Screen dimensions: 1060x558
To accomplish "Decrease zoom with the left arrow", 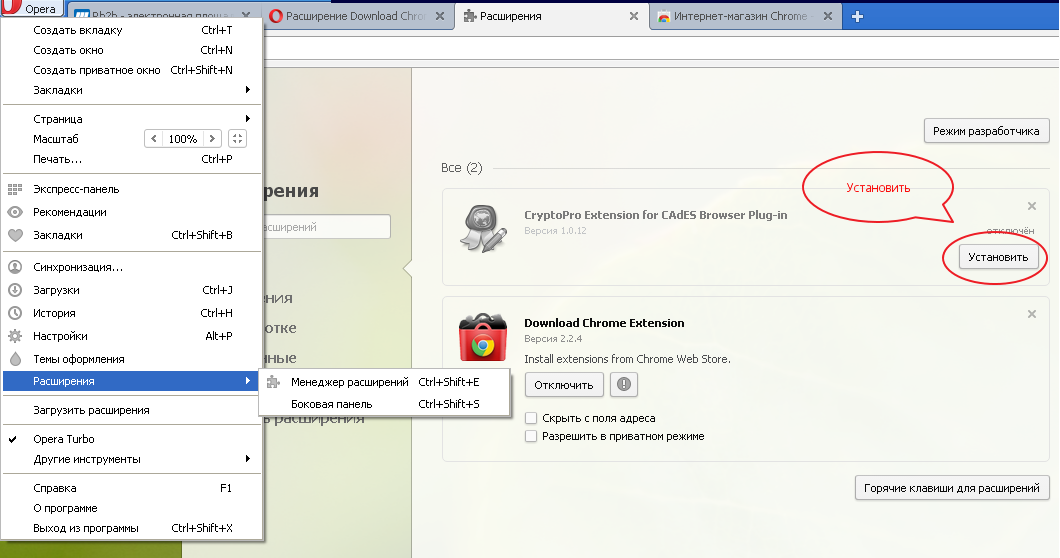I will [153, 139].
